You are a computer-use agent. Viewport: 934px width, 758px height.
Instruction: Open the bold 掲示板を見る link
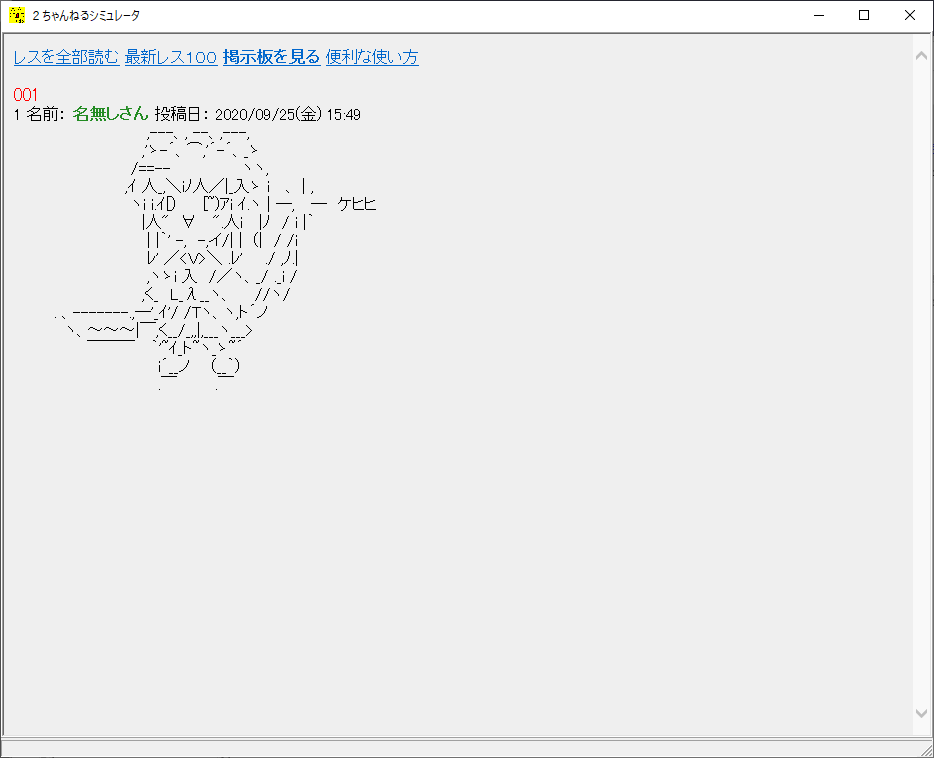pyautogui.click(x=271, y=57)
